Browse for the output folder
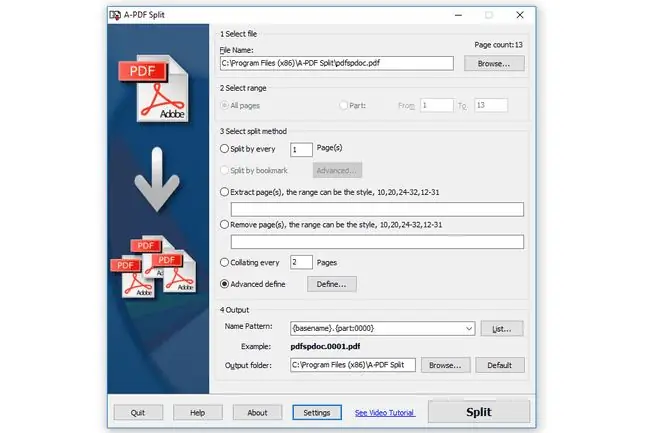 coord(446,365)
